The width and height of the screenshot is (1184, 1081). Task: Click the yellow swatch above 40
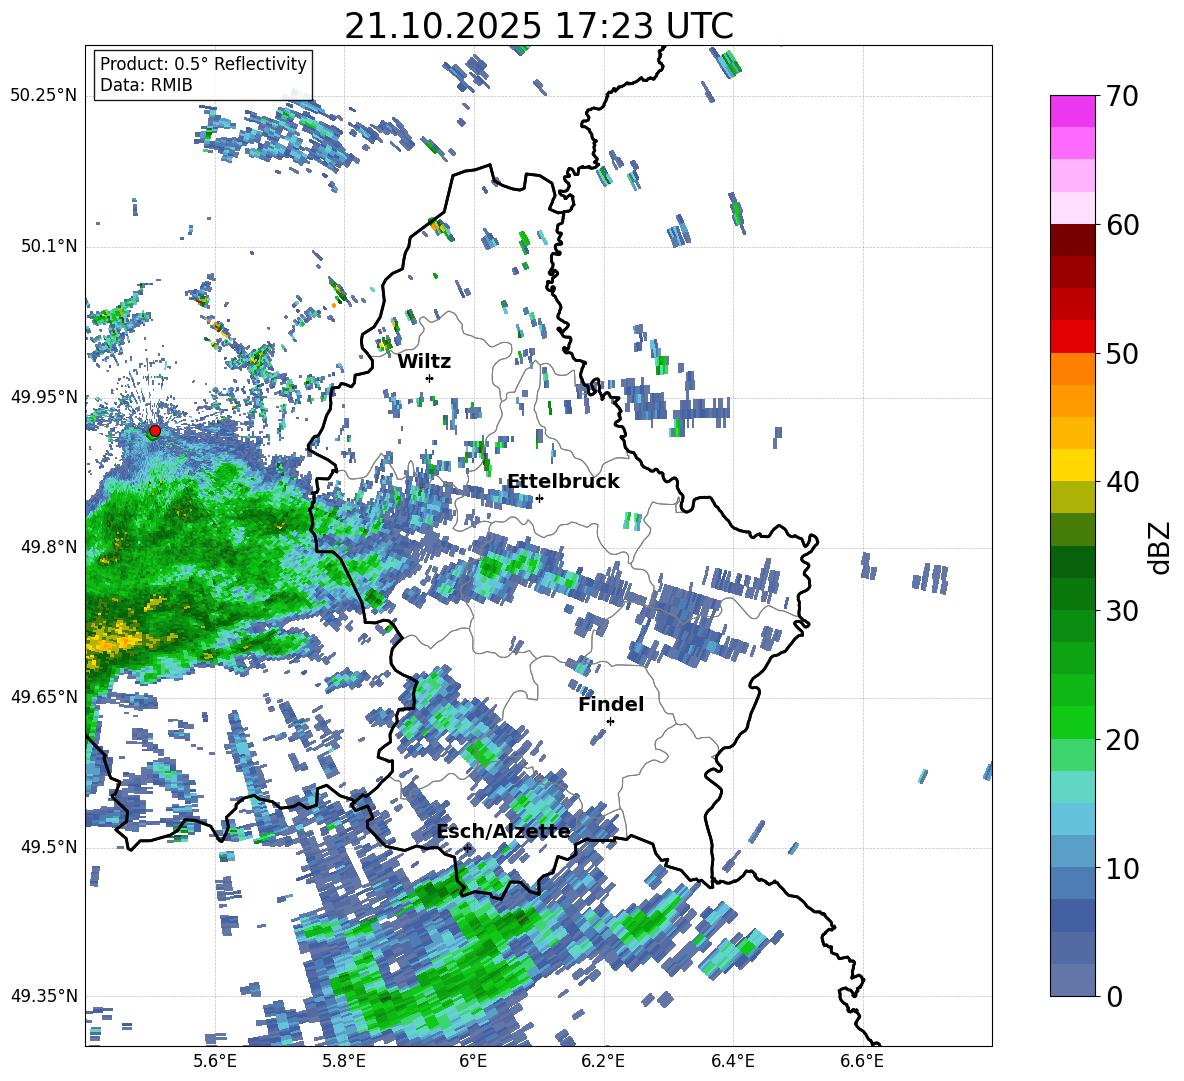click(1072, 465)
